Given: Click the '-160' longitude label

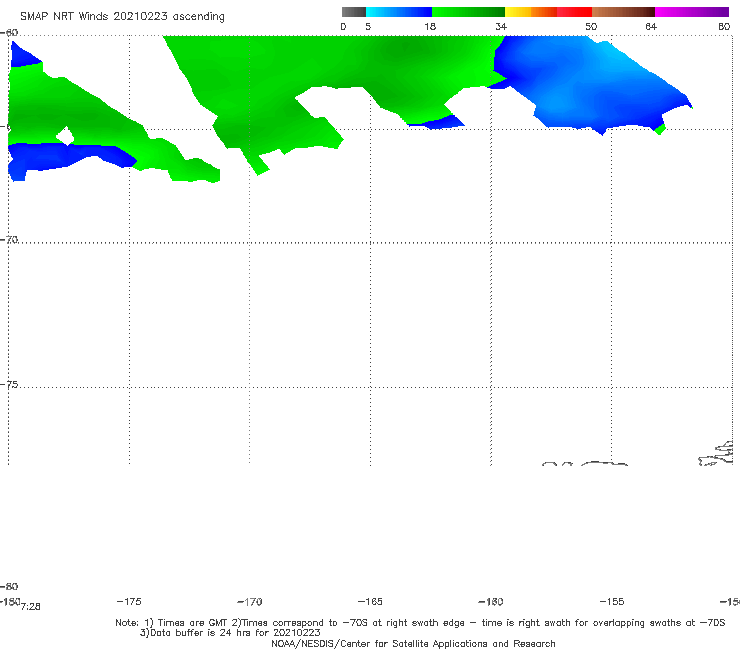Looking at the screenshot, I should [491, 601].
